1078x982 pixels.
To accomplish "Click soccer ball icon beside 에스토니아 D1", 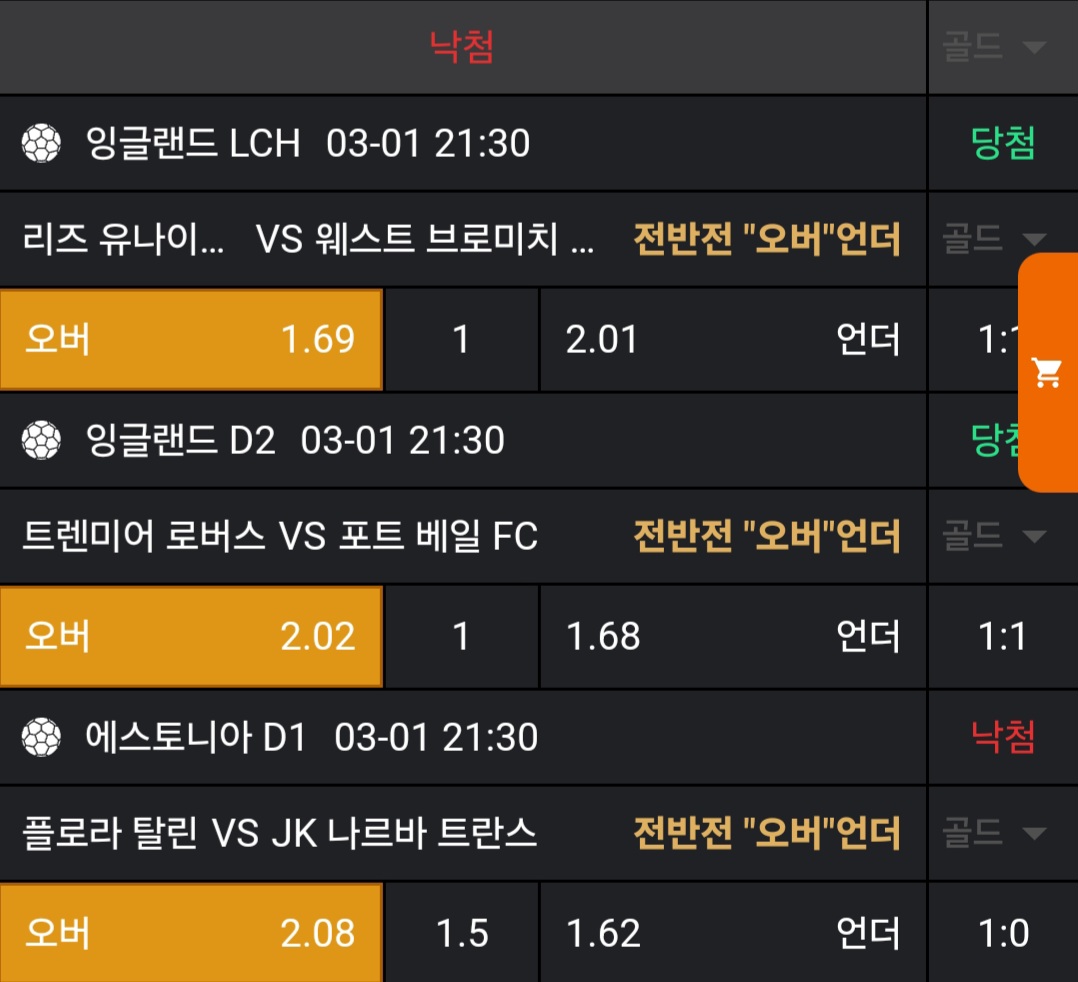I will click(41, 737).
